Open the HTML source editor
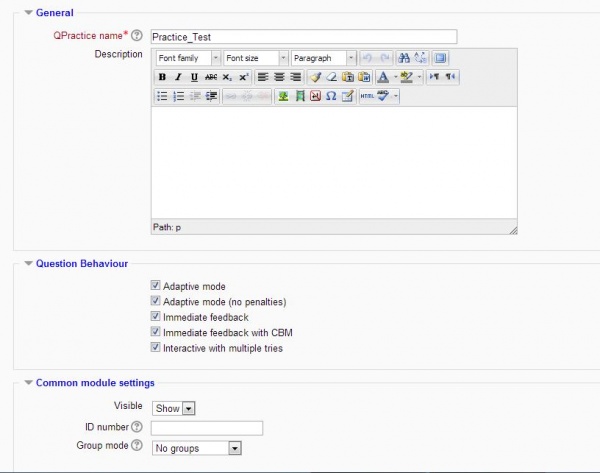 tap(366, 96)
